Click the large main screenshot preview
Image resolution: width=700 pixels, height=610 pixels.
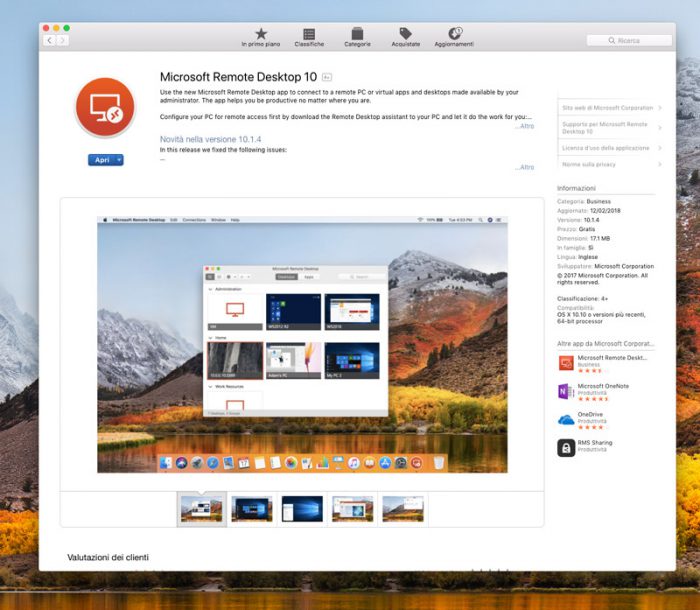pos(302,344)
